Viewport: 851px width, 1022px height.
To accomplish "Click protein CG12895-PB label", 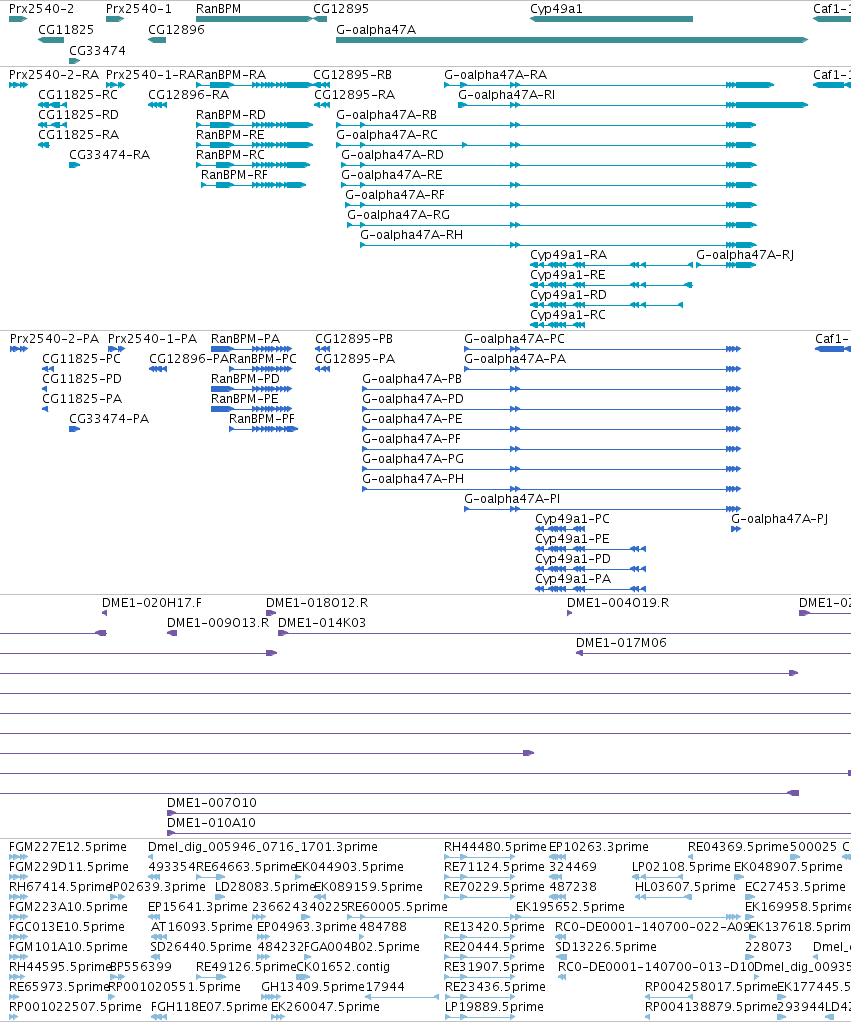I will coord(354,339).
